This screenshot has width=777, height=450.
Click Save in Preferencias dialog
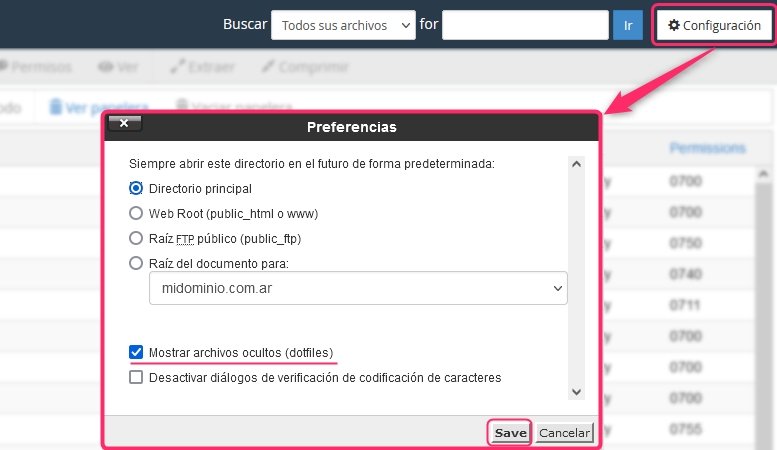point(510,433)
